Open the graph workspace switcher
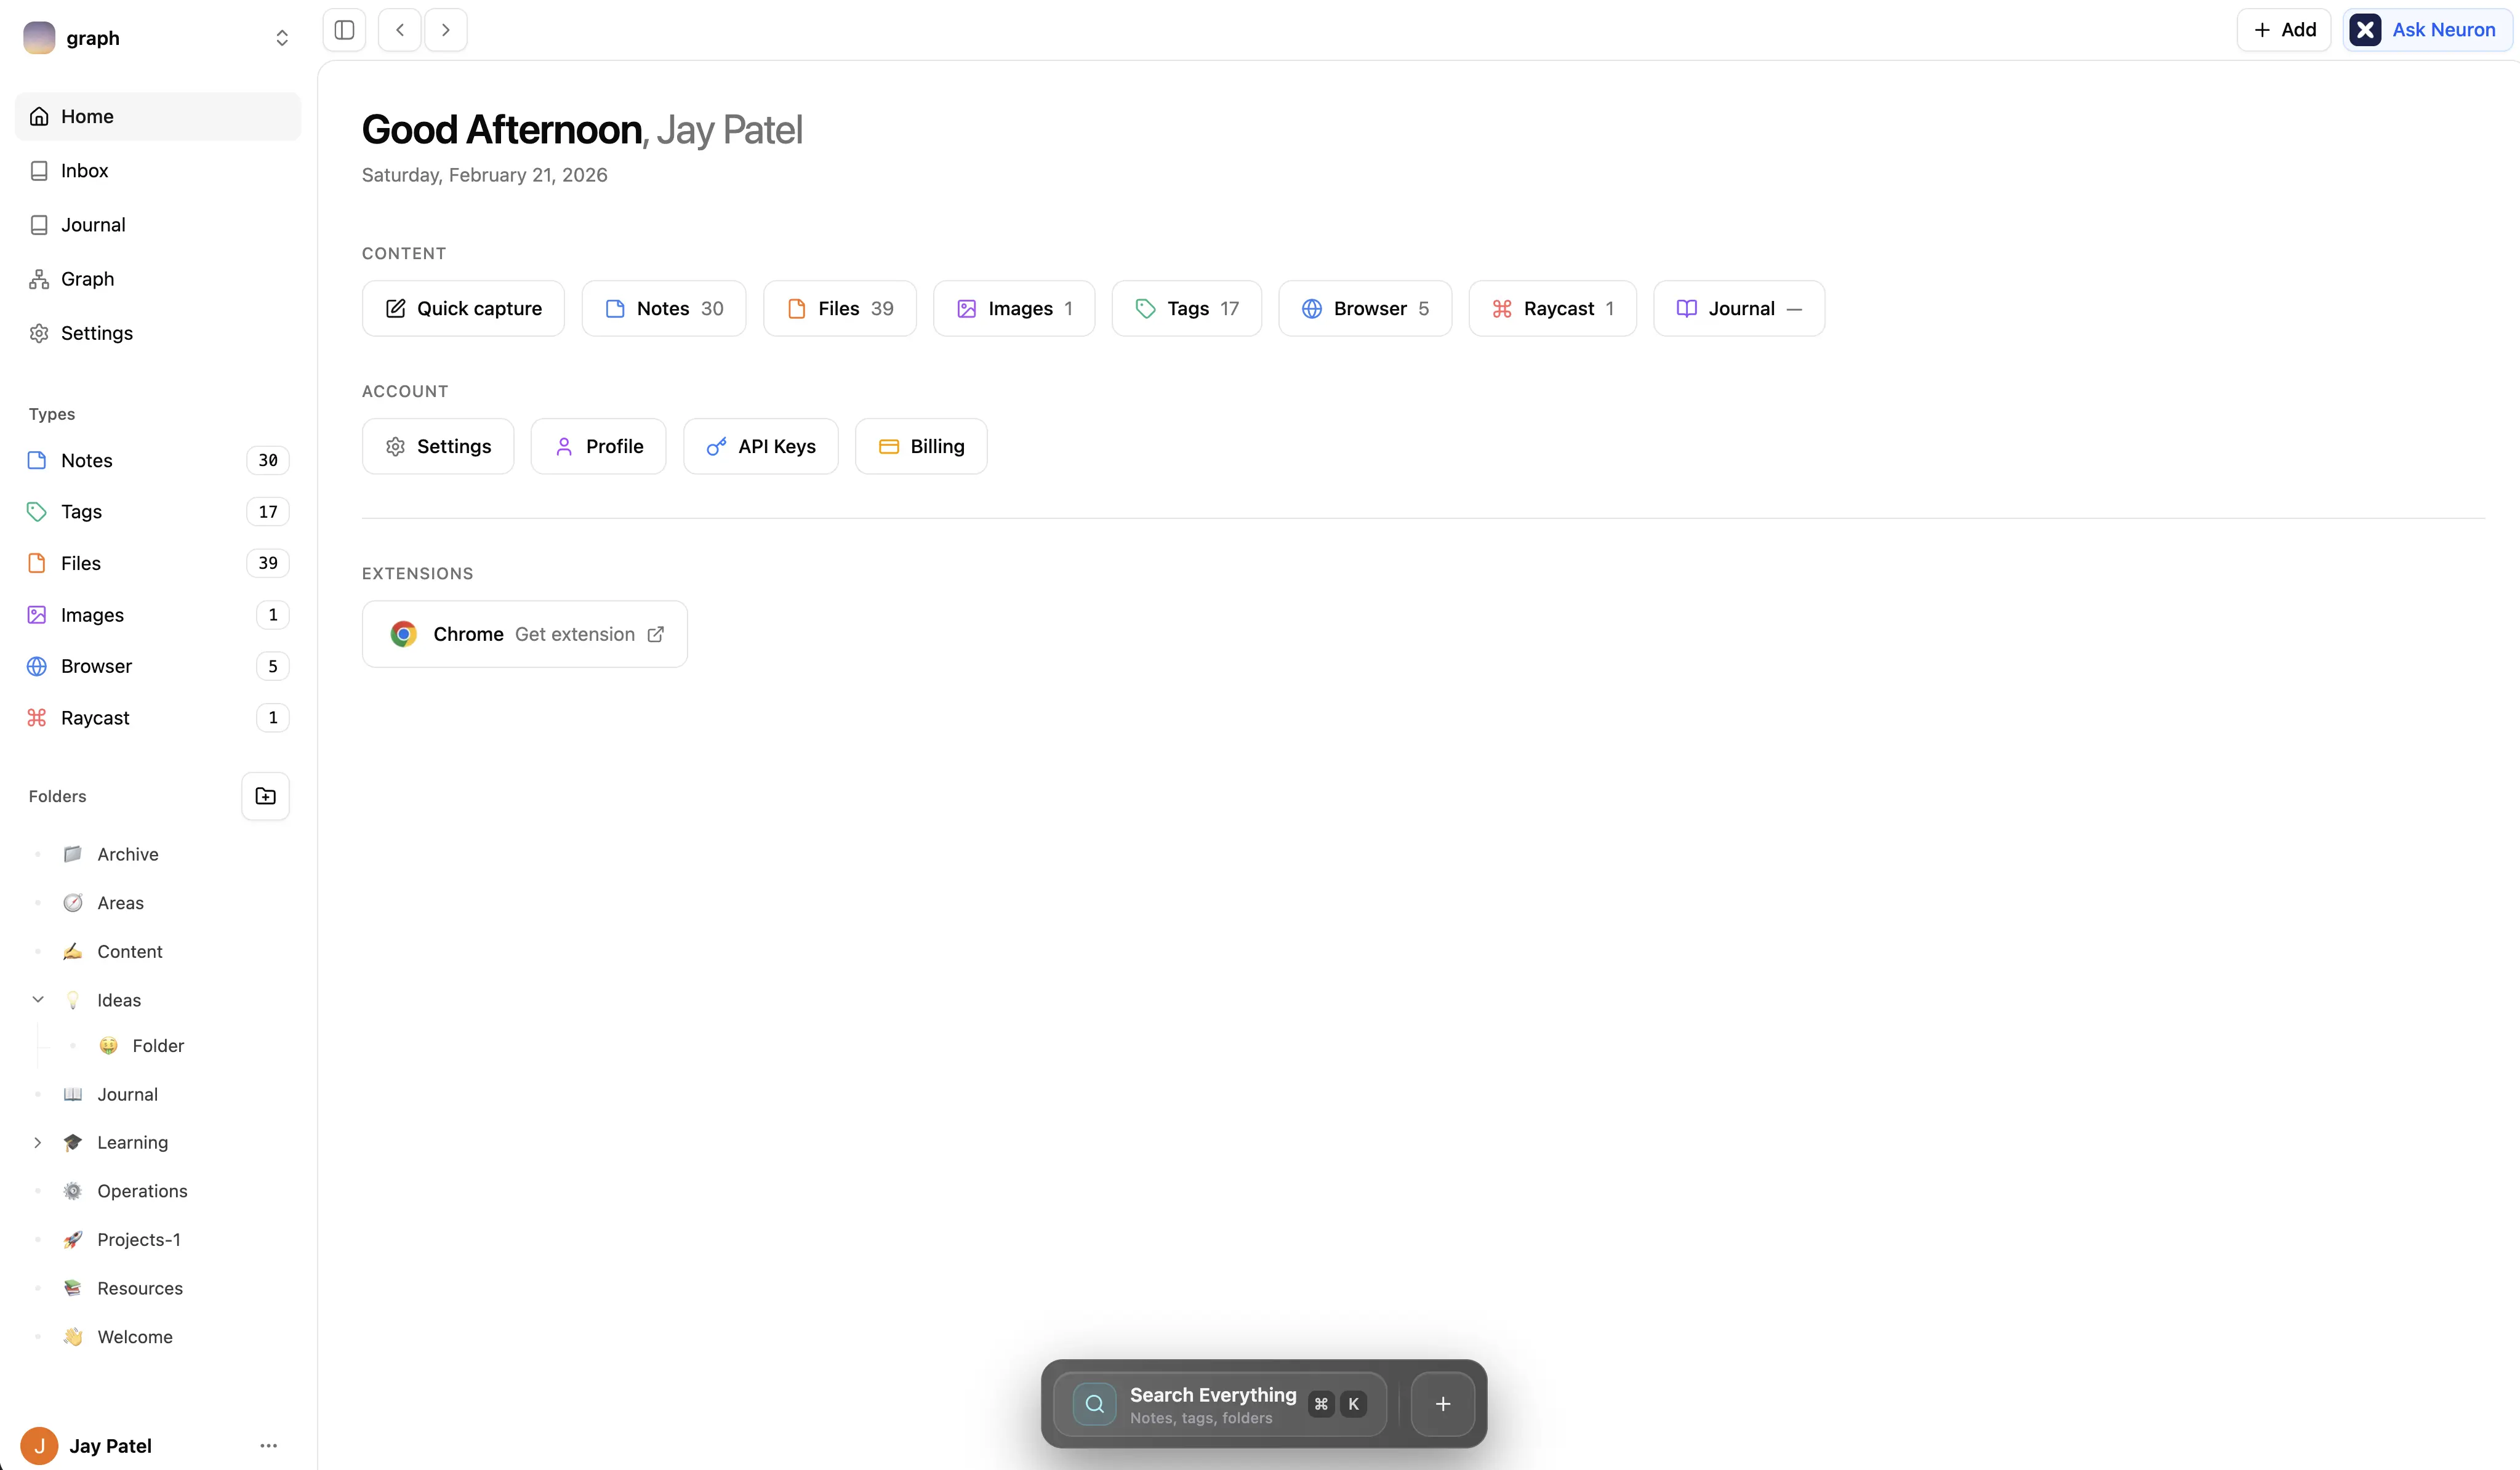 [x=283, y=37]
